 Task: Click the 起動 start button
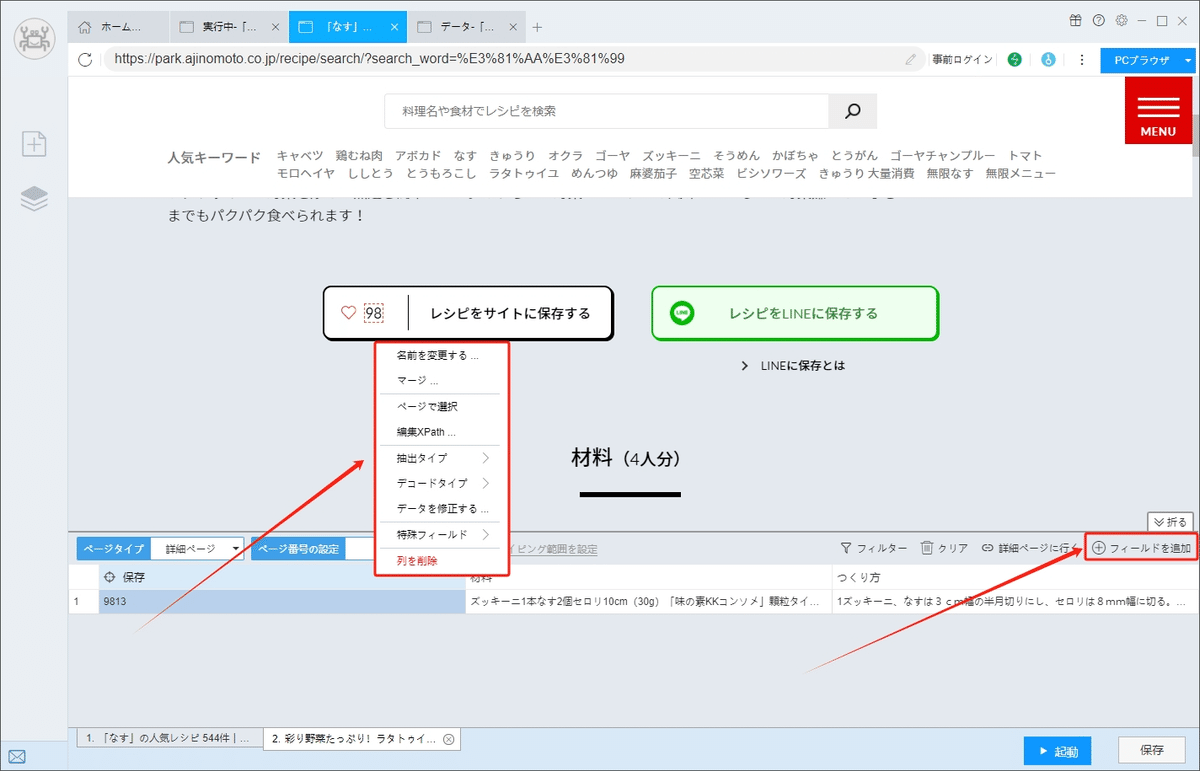pyautogui.click(x=1057, y=751)
